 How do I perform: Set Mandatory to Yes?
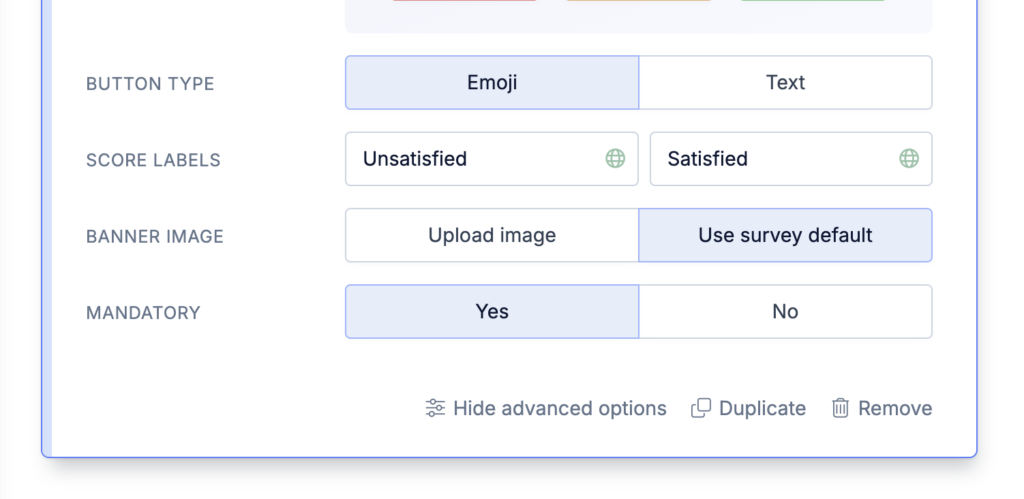click(x=492, y=312)
